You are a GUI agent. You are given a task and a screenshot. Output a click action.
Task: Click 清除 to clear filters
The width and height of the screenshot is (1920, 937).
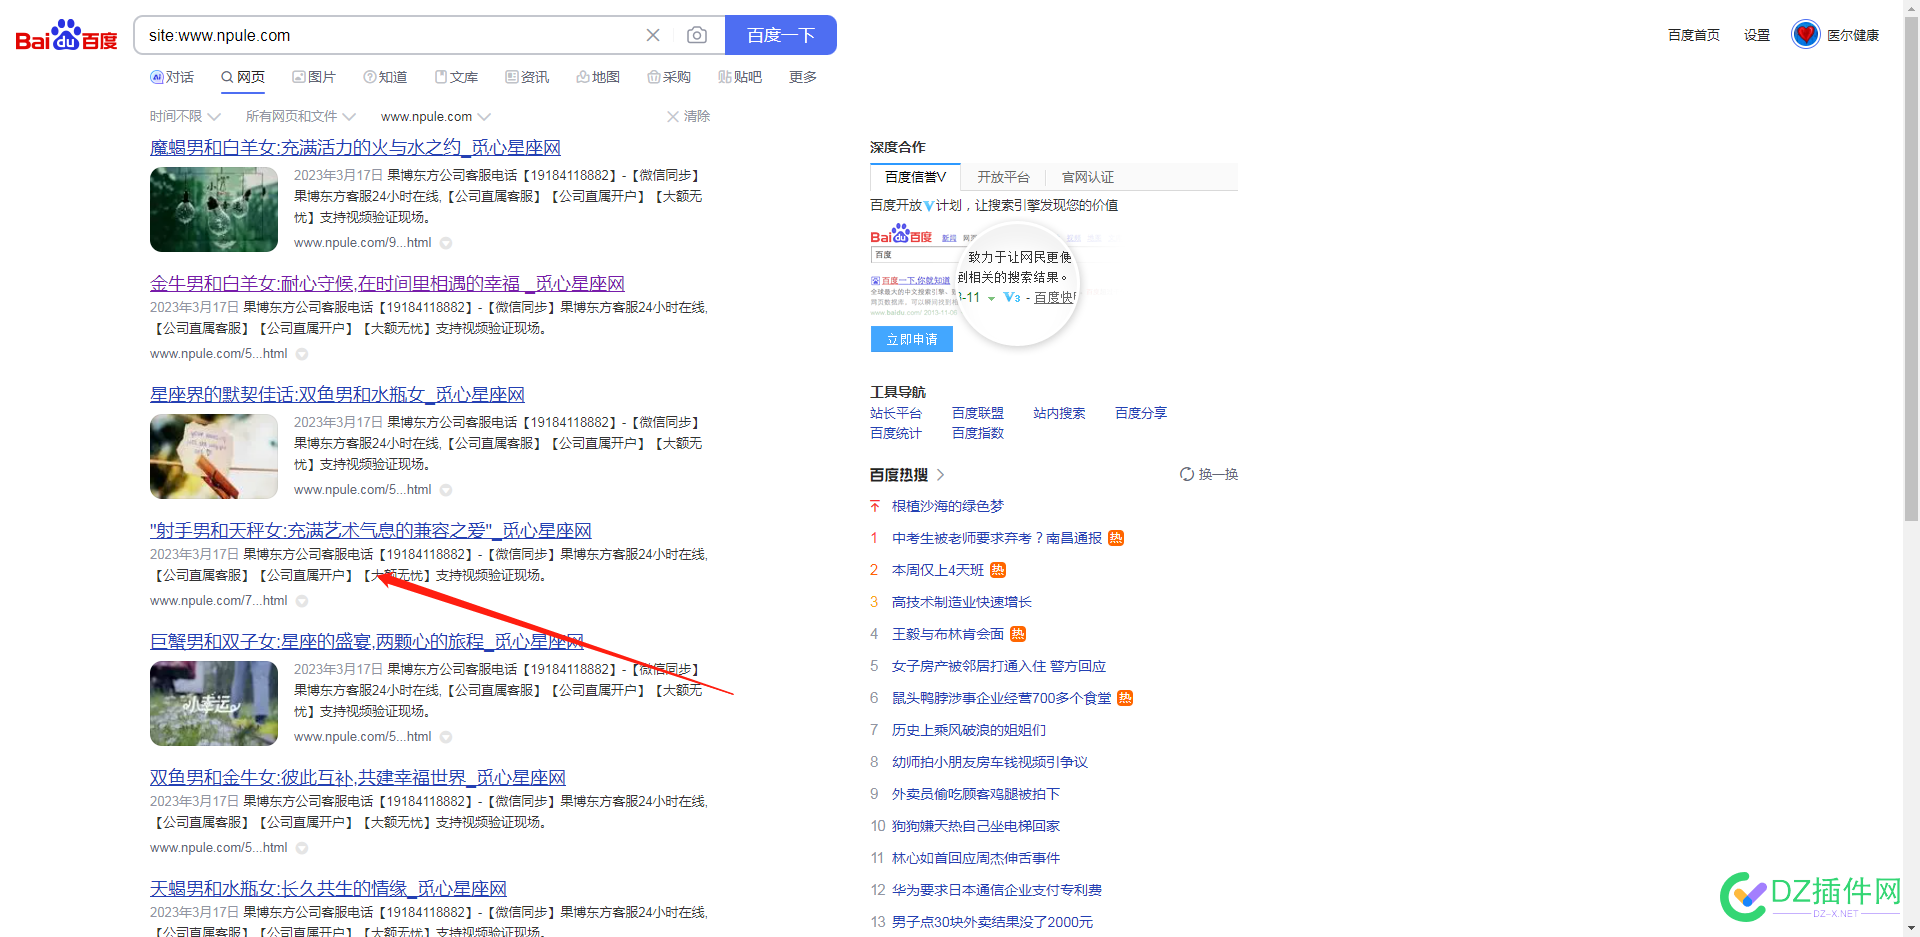point(689,117)
